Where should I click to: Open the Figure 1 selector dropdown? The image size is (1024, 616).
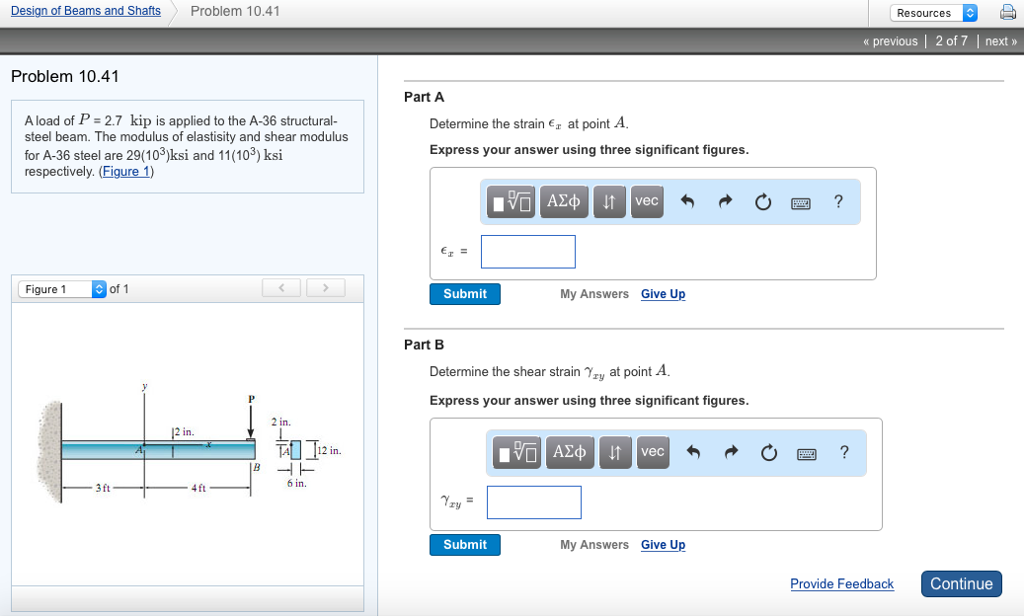62,289
